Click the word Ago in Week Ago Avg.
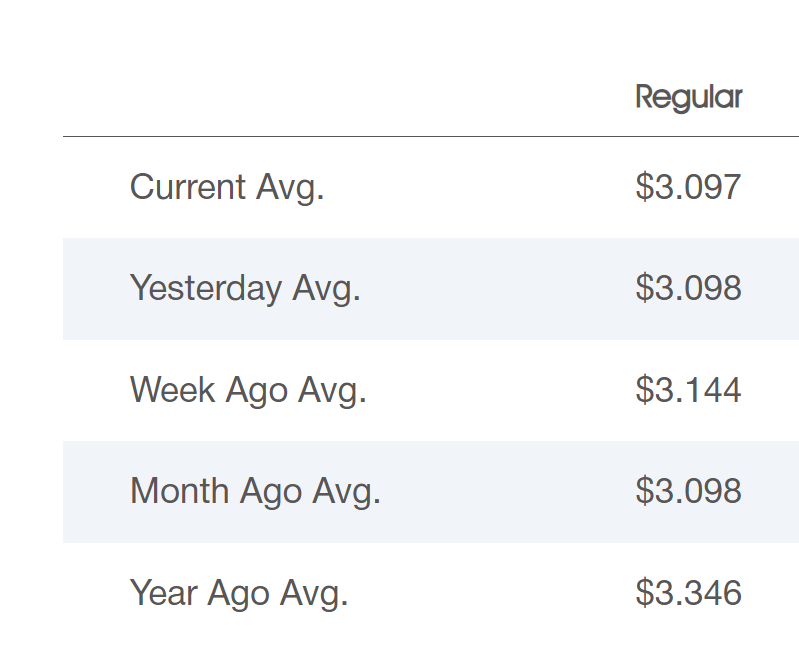Viewport: 799px width, 655px height. [257, 392]
